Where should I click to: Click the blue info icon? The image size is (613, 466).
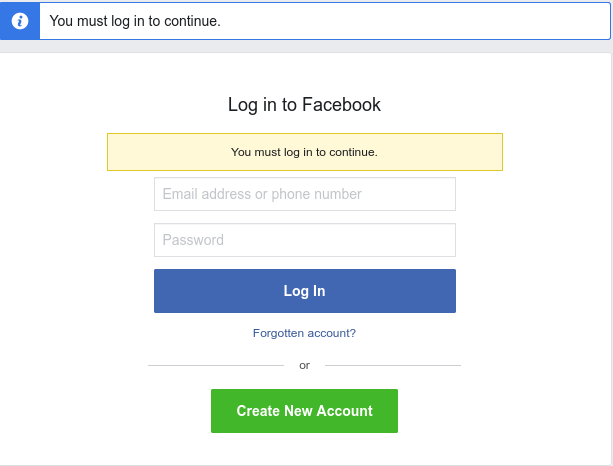click(x=20, y=20)
